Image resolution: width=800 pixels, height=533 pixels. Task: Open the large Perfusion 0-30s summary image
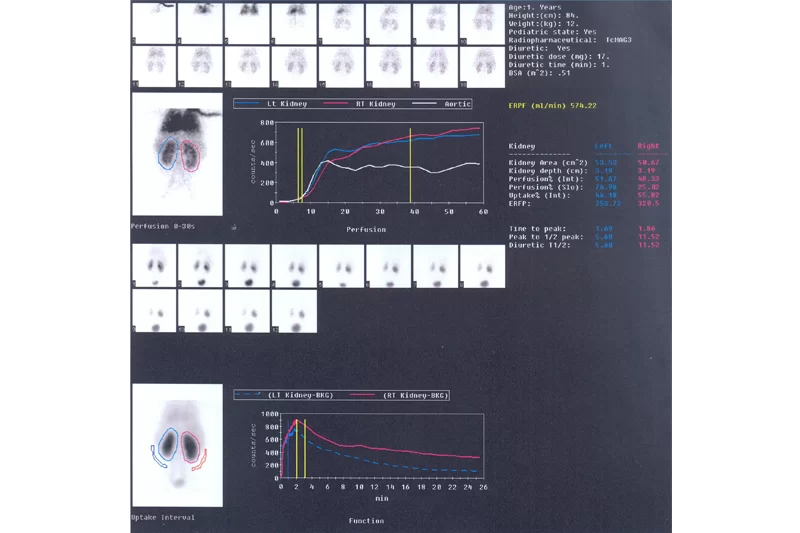click(x=177, y=157)
